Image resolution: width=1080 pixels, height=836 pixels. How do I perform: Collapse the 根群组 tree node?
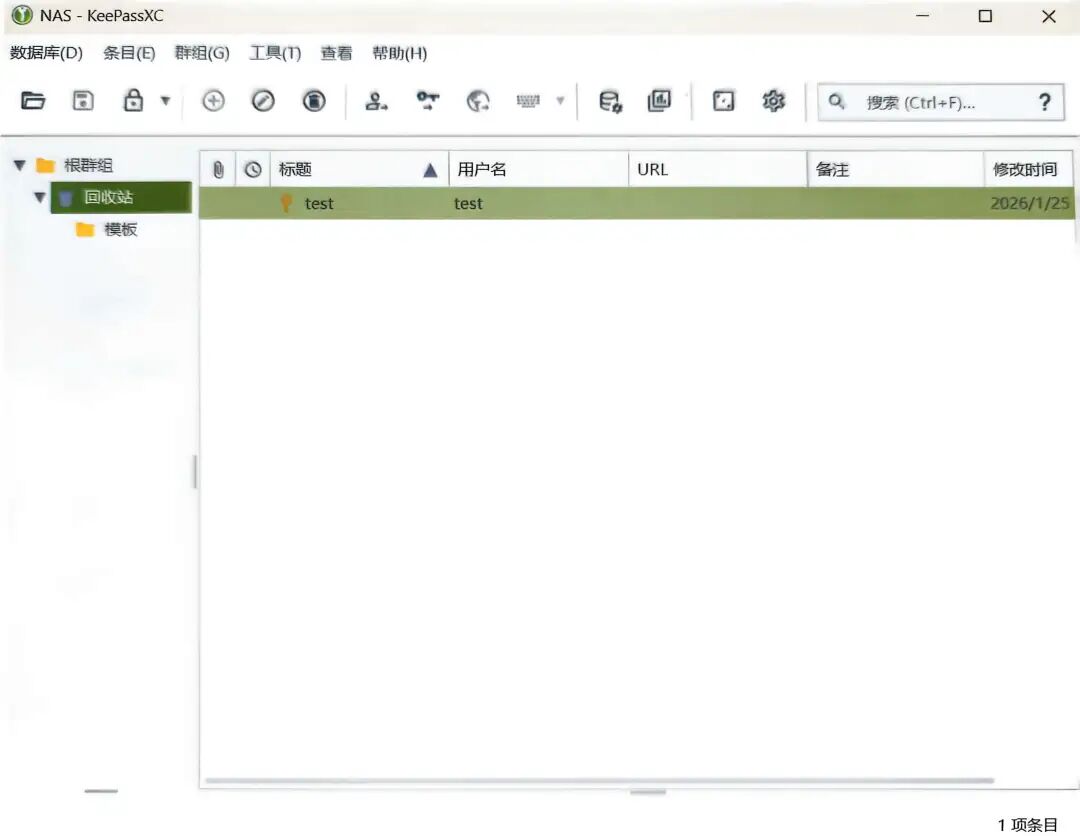pos(19,166)
